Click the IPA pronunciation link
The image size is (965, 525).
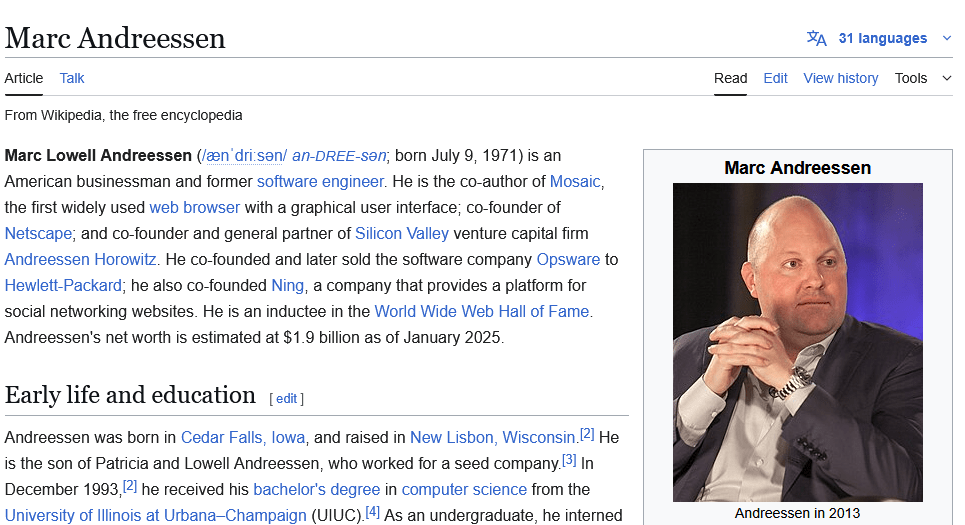point(244,156)
